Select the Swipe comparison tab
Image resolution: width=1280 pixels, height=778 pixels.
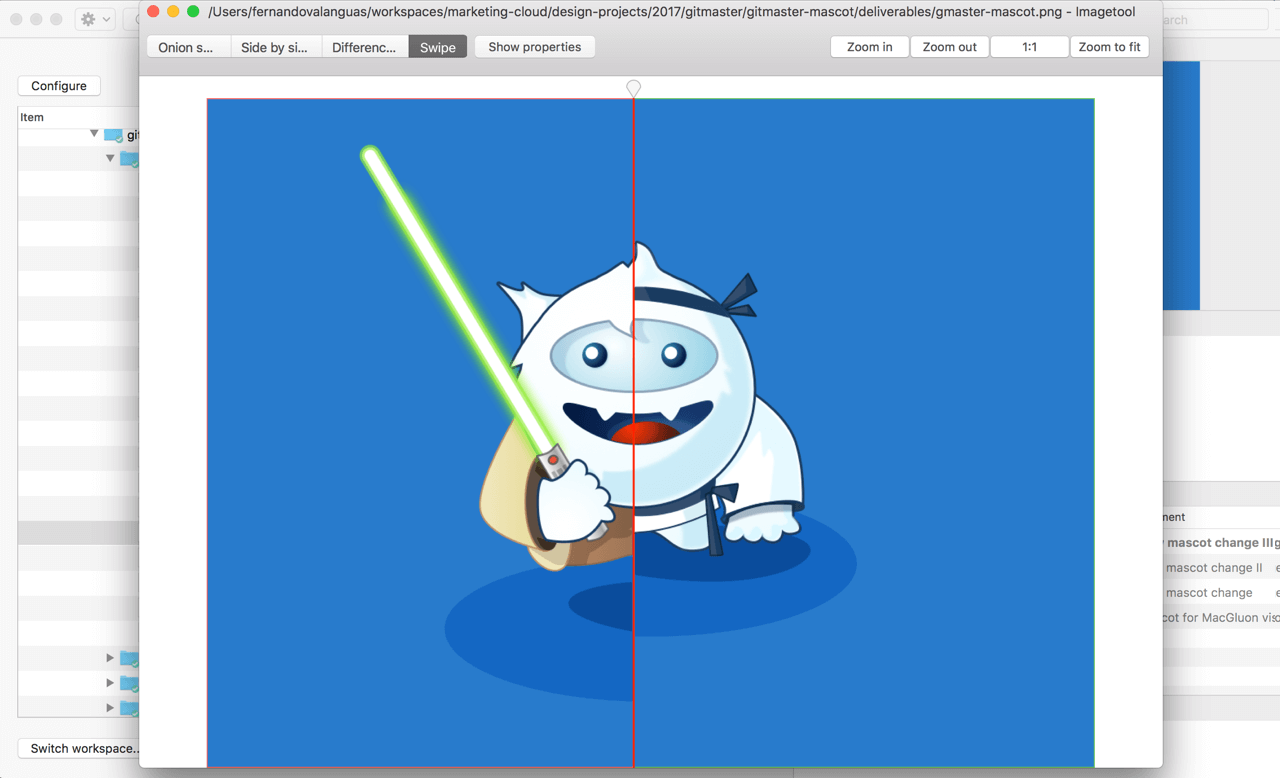[438, 47]
